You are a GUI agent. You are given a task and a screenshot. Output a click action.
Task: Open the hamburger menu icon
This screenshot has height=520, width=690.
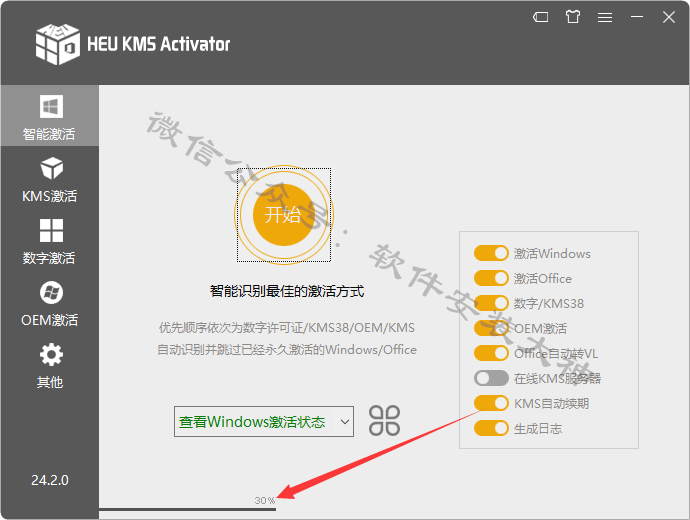click(x=605, y=17)
